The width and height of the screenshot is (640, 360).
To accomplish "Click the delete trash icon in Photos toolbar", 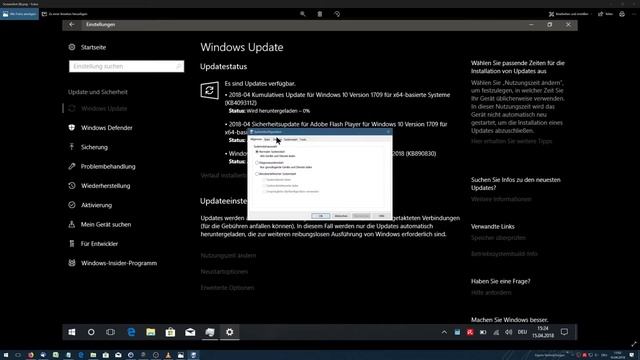I will tap(320, 14).
